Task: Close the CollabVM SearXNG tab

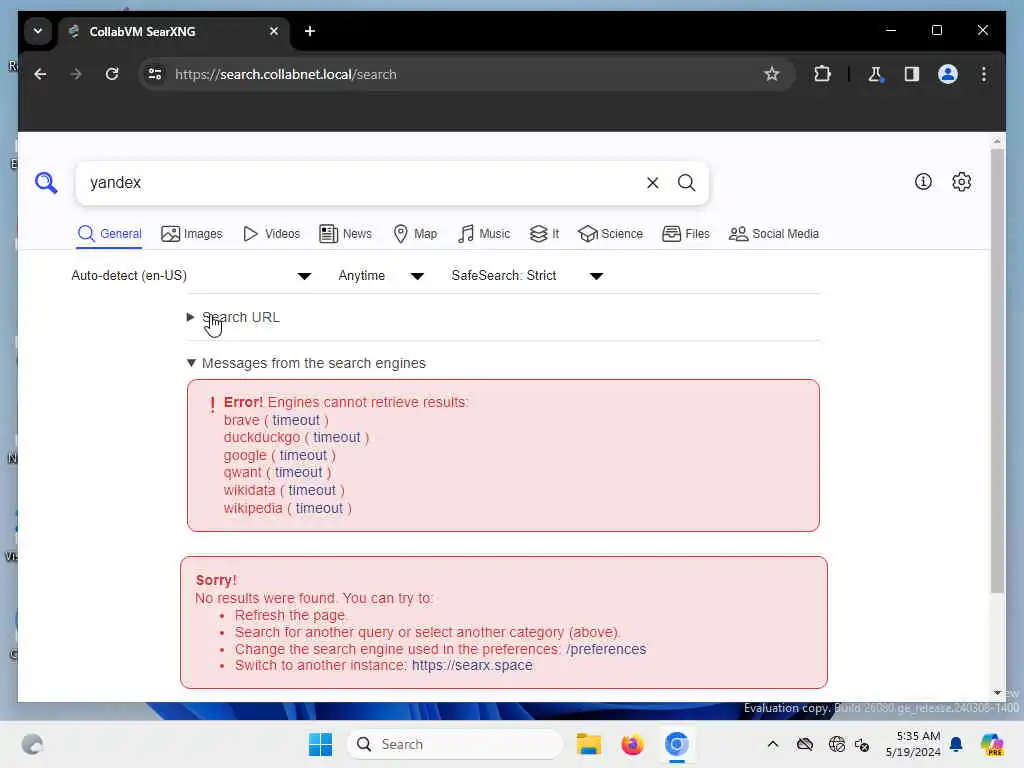Action: coord(274,31)
